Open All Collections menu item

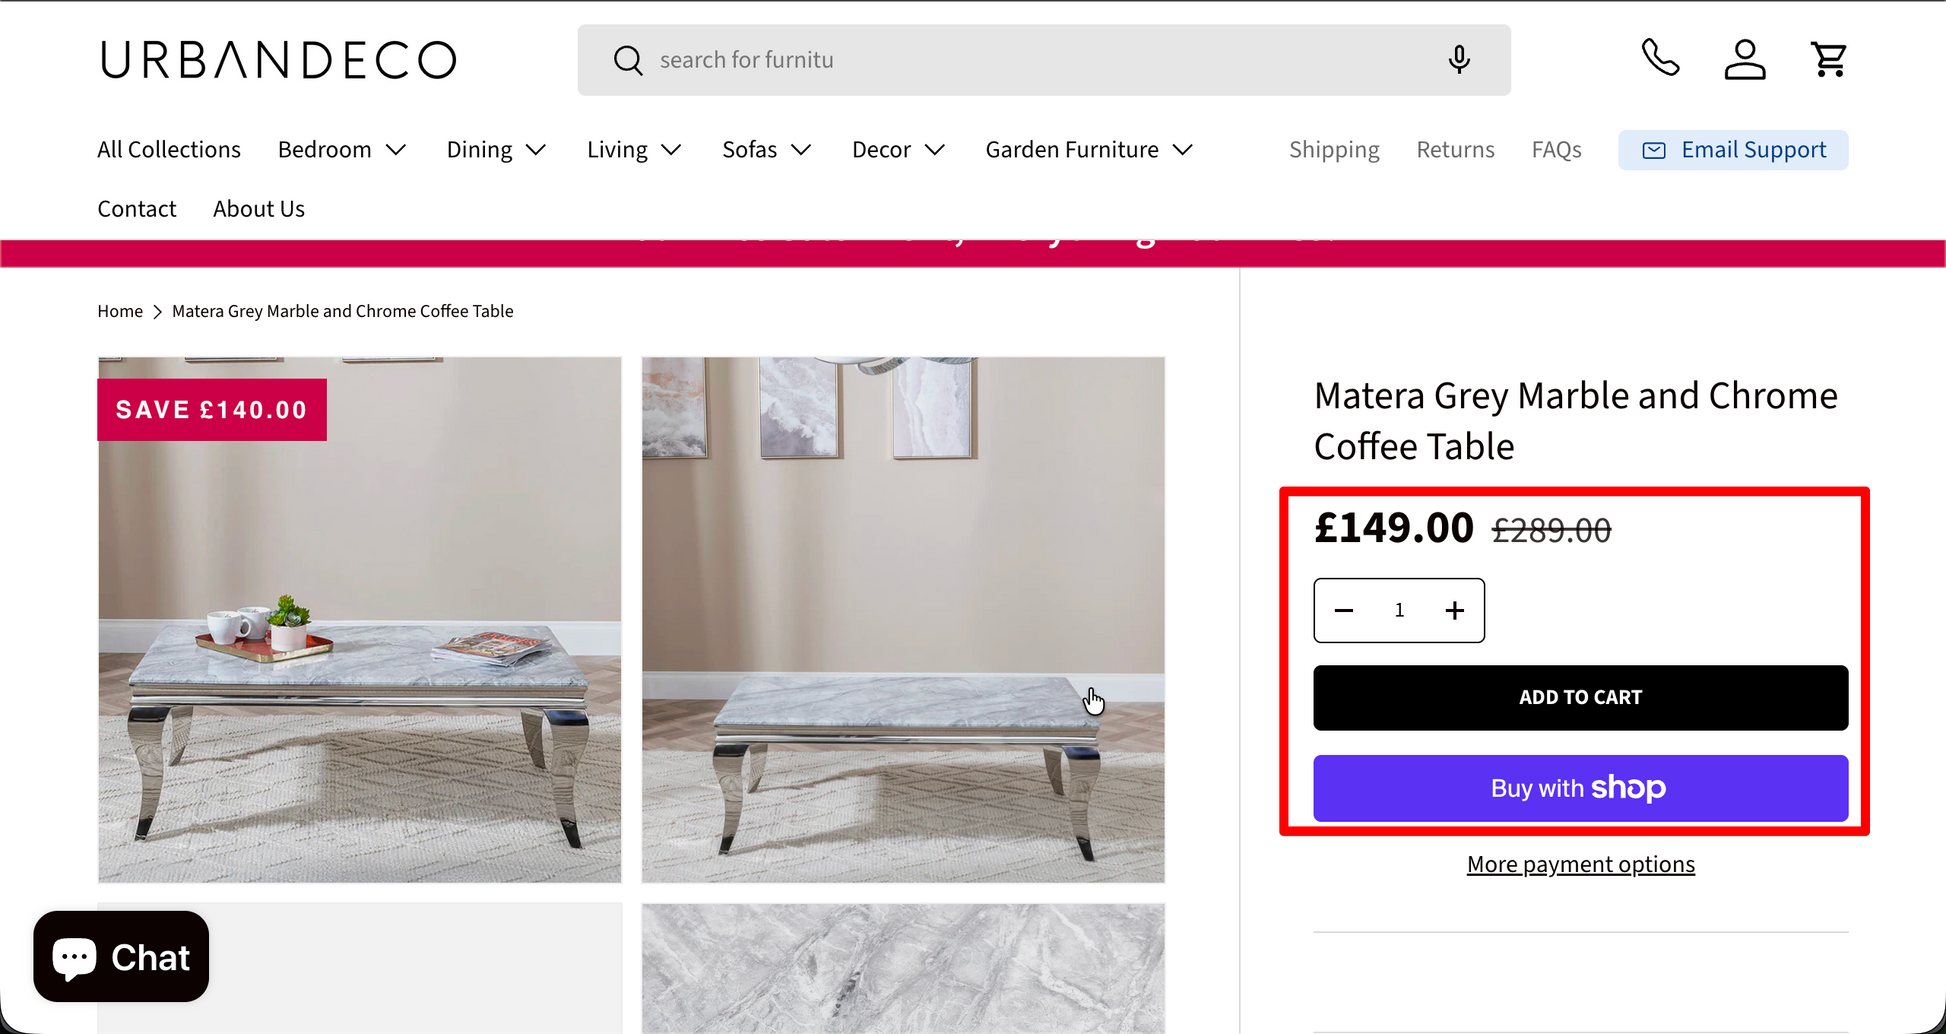(x=169, y=150)
